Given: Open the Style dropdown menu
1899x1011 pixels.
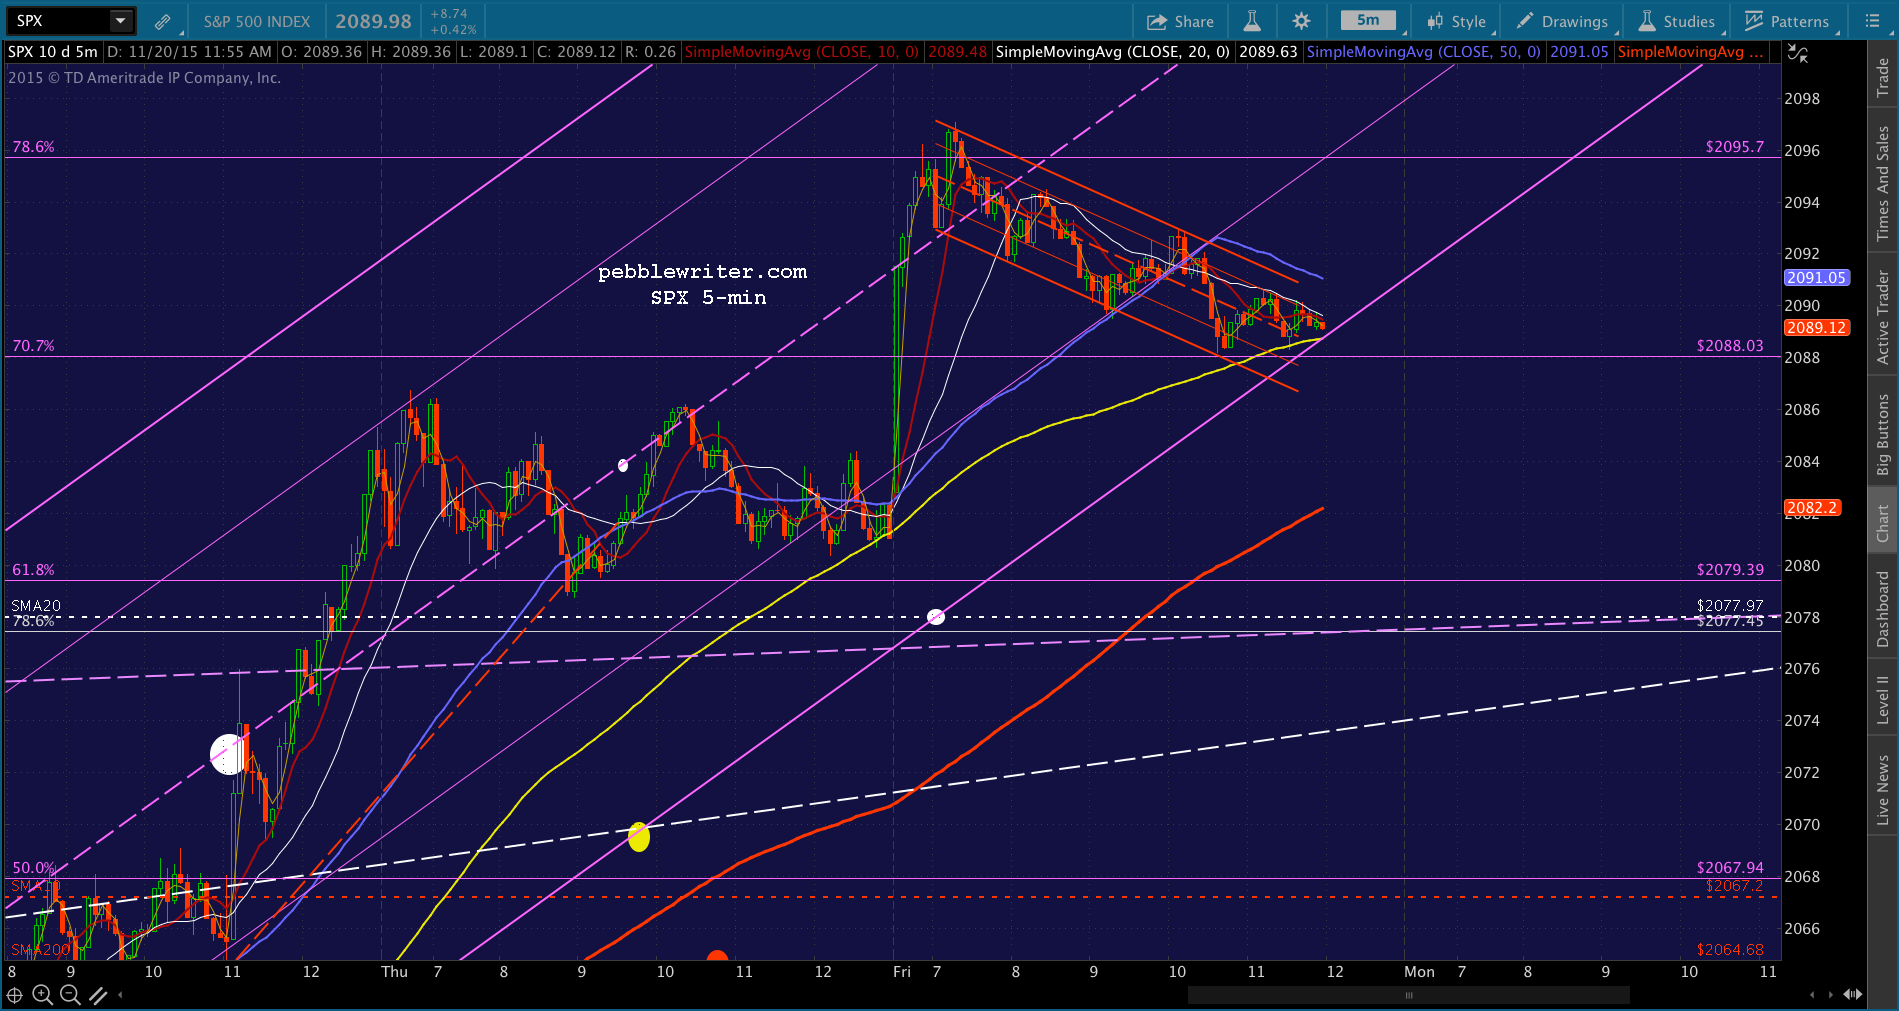Looking at the screenshot, I should (x=1458, y=21).
